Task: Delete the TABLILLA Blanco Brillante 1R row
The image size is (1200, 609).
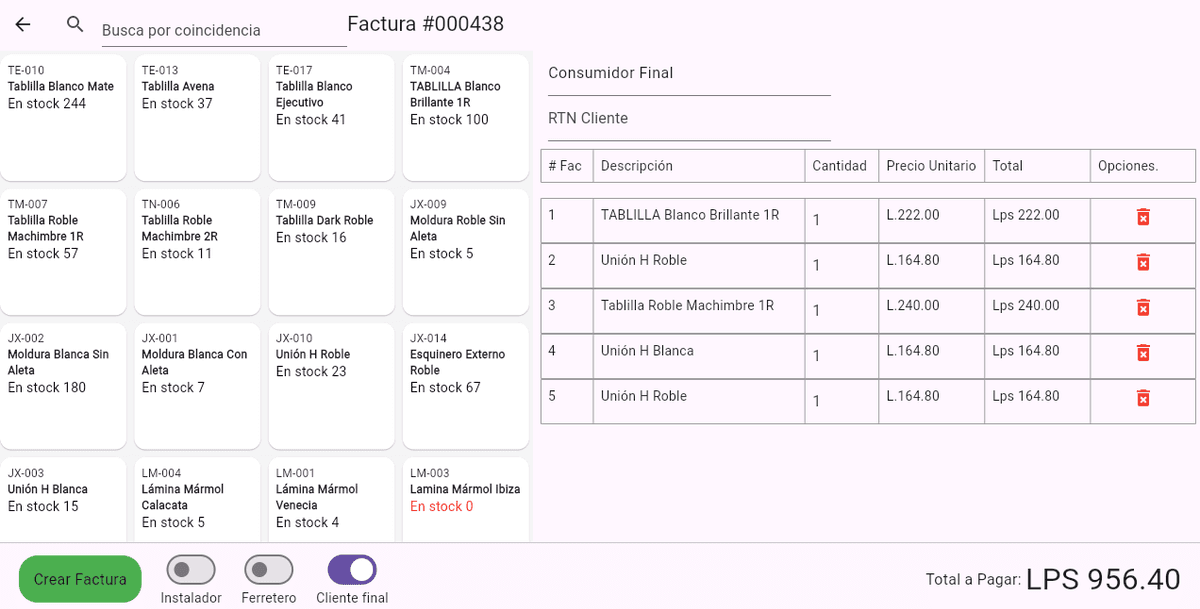Action: pos(1143,217)
